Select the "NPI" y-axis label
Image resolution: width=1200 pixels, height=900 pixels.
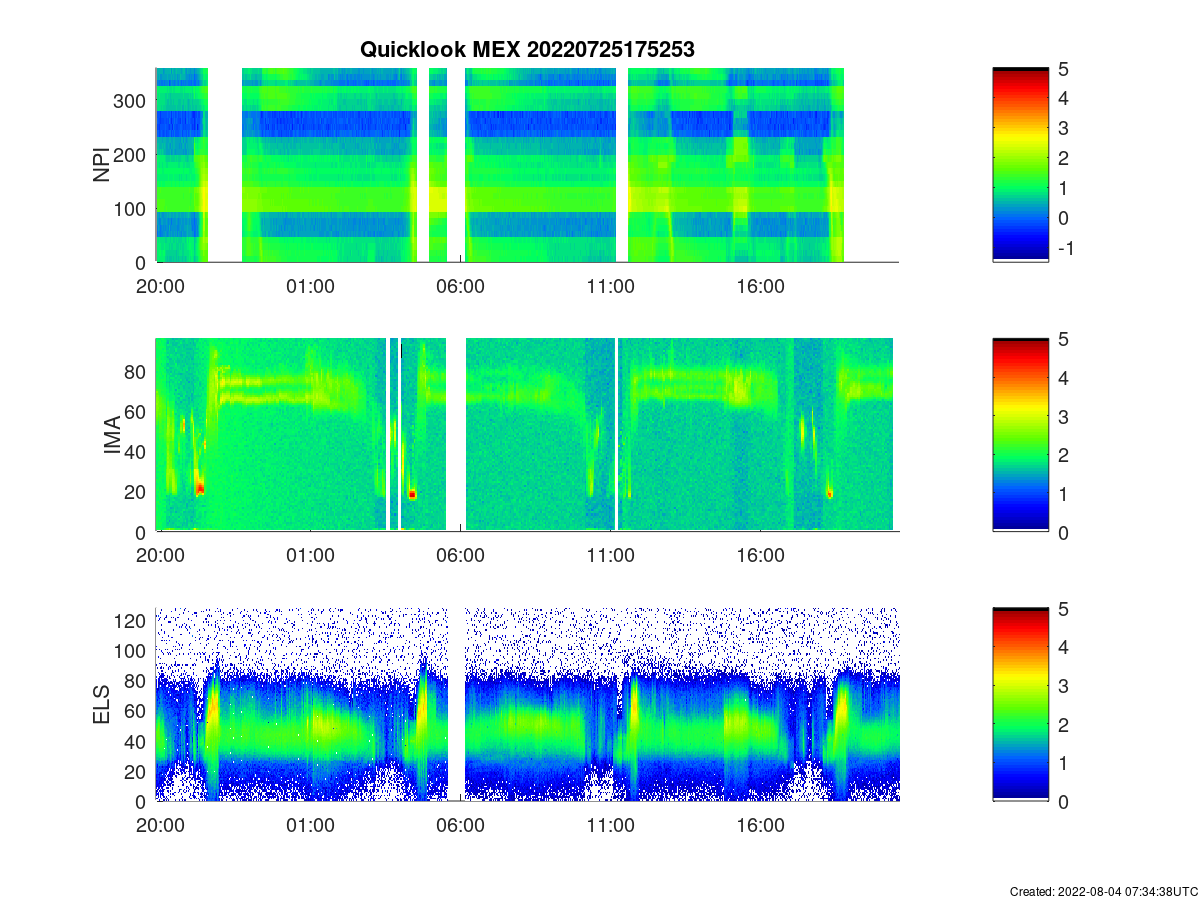click(101, 165)
